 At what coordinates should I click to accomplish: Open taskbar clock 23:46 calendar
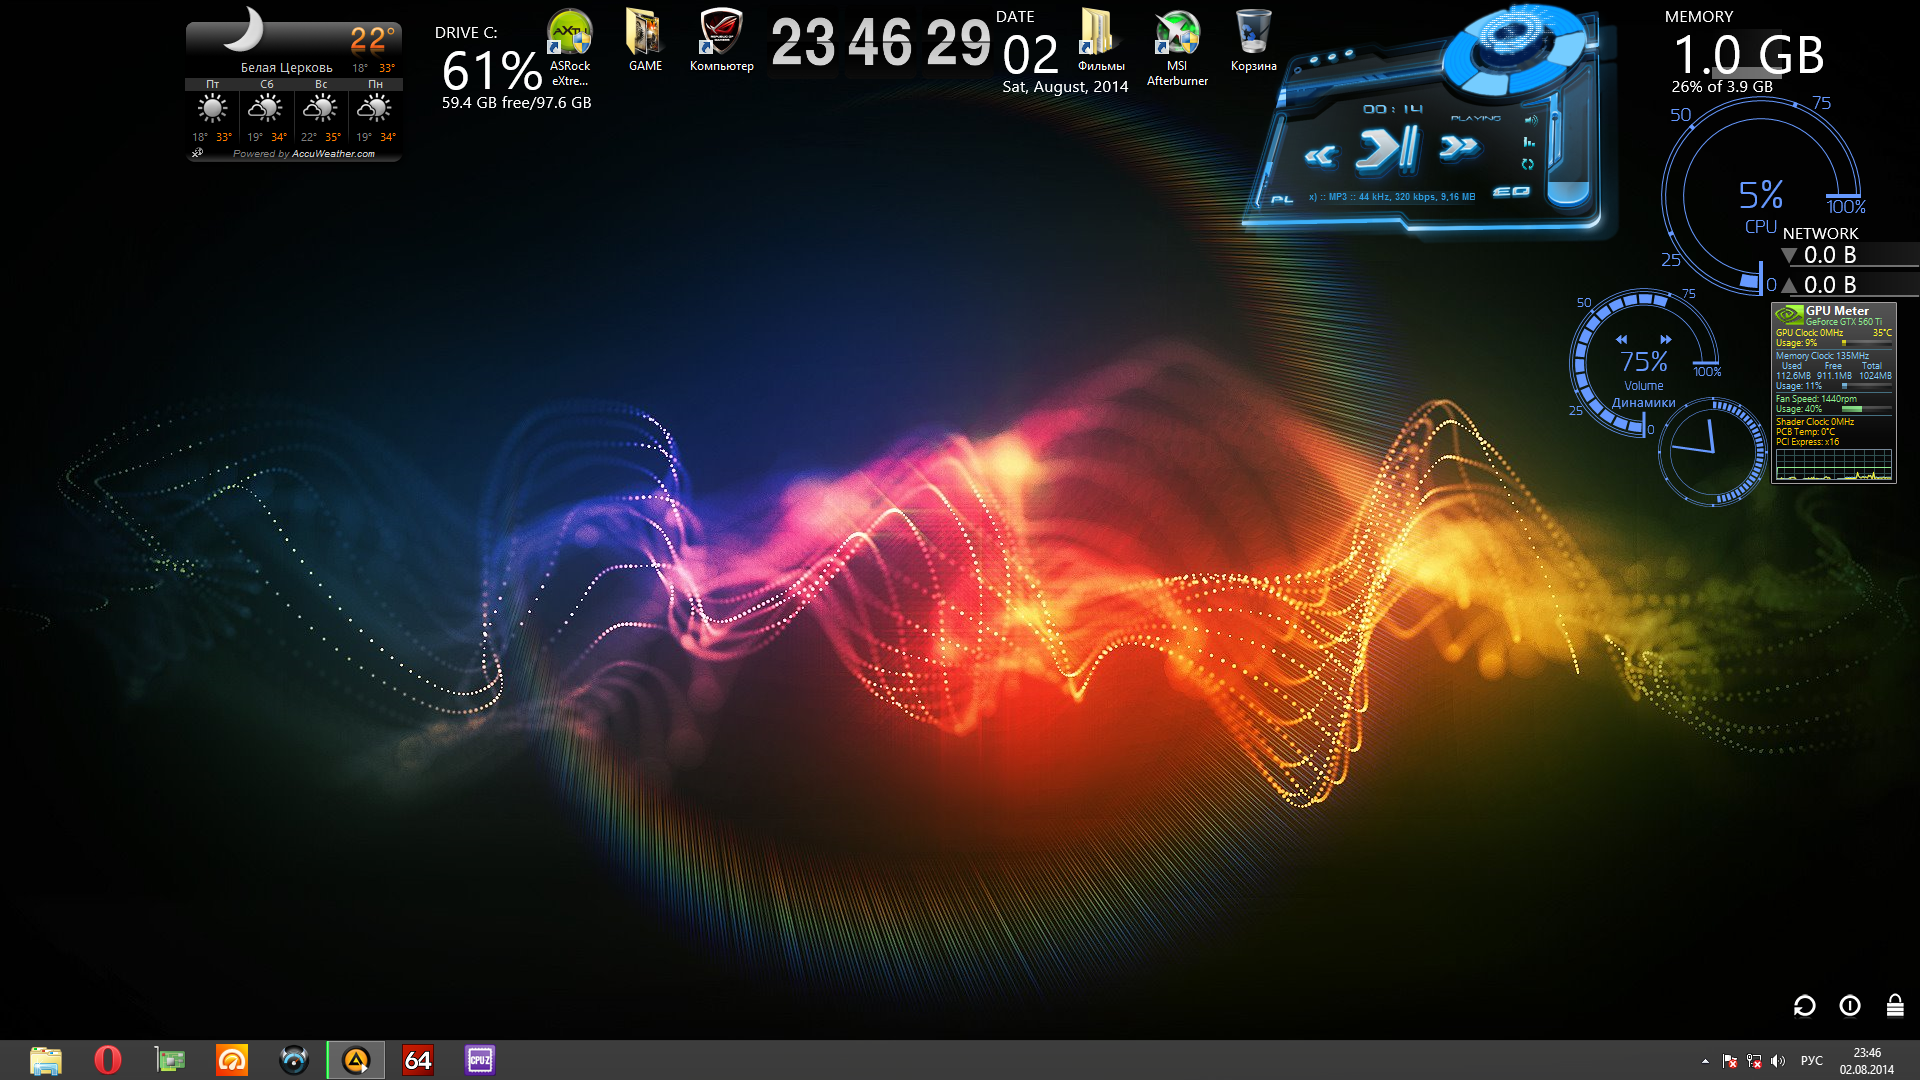pos(1867,1061)
